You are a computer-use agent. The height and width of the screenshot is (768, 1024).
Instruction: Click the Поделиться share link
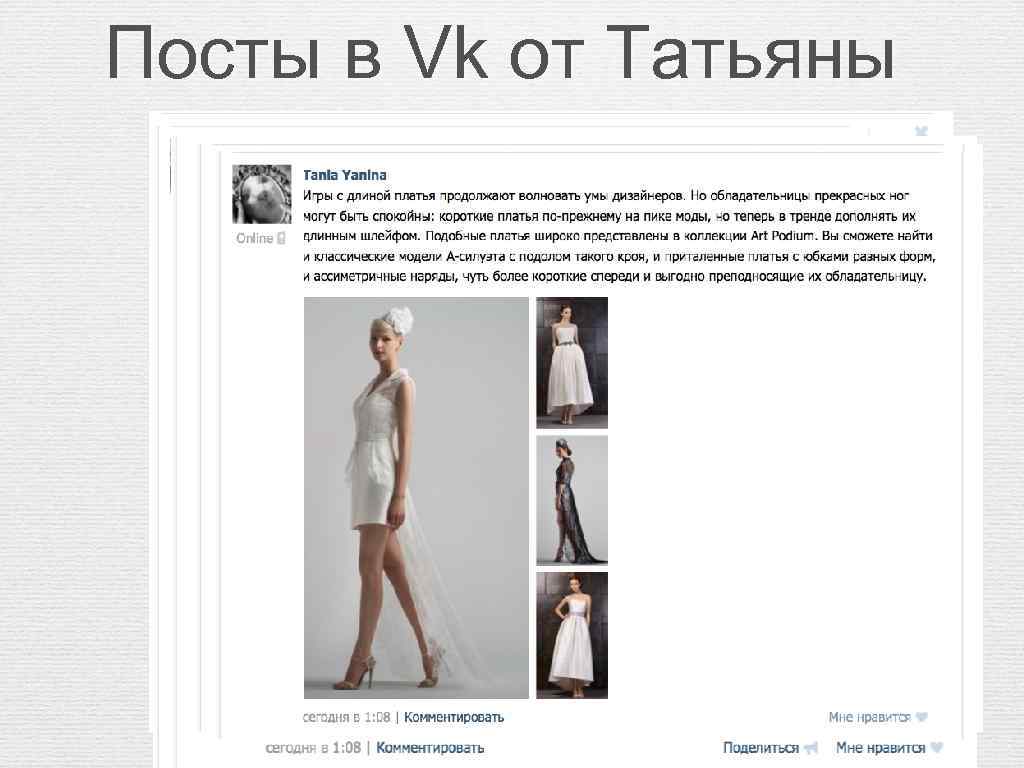pos(761,748)
